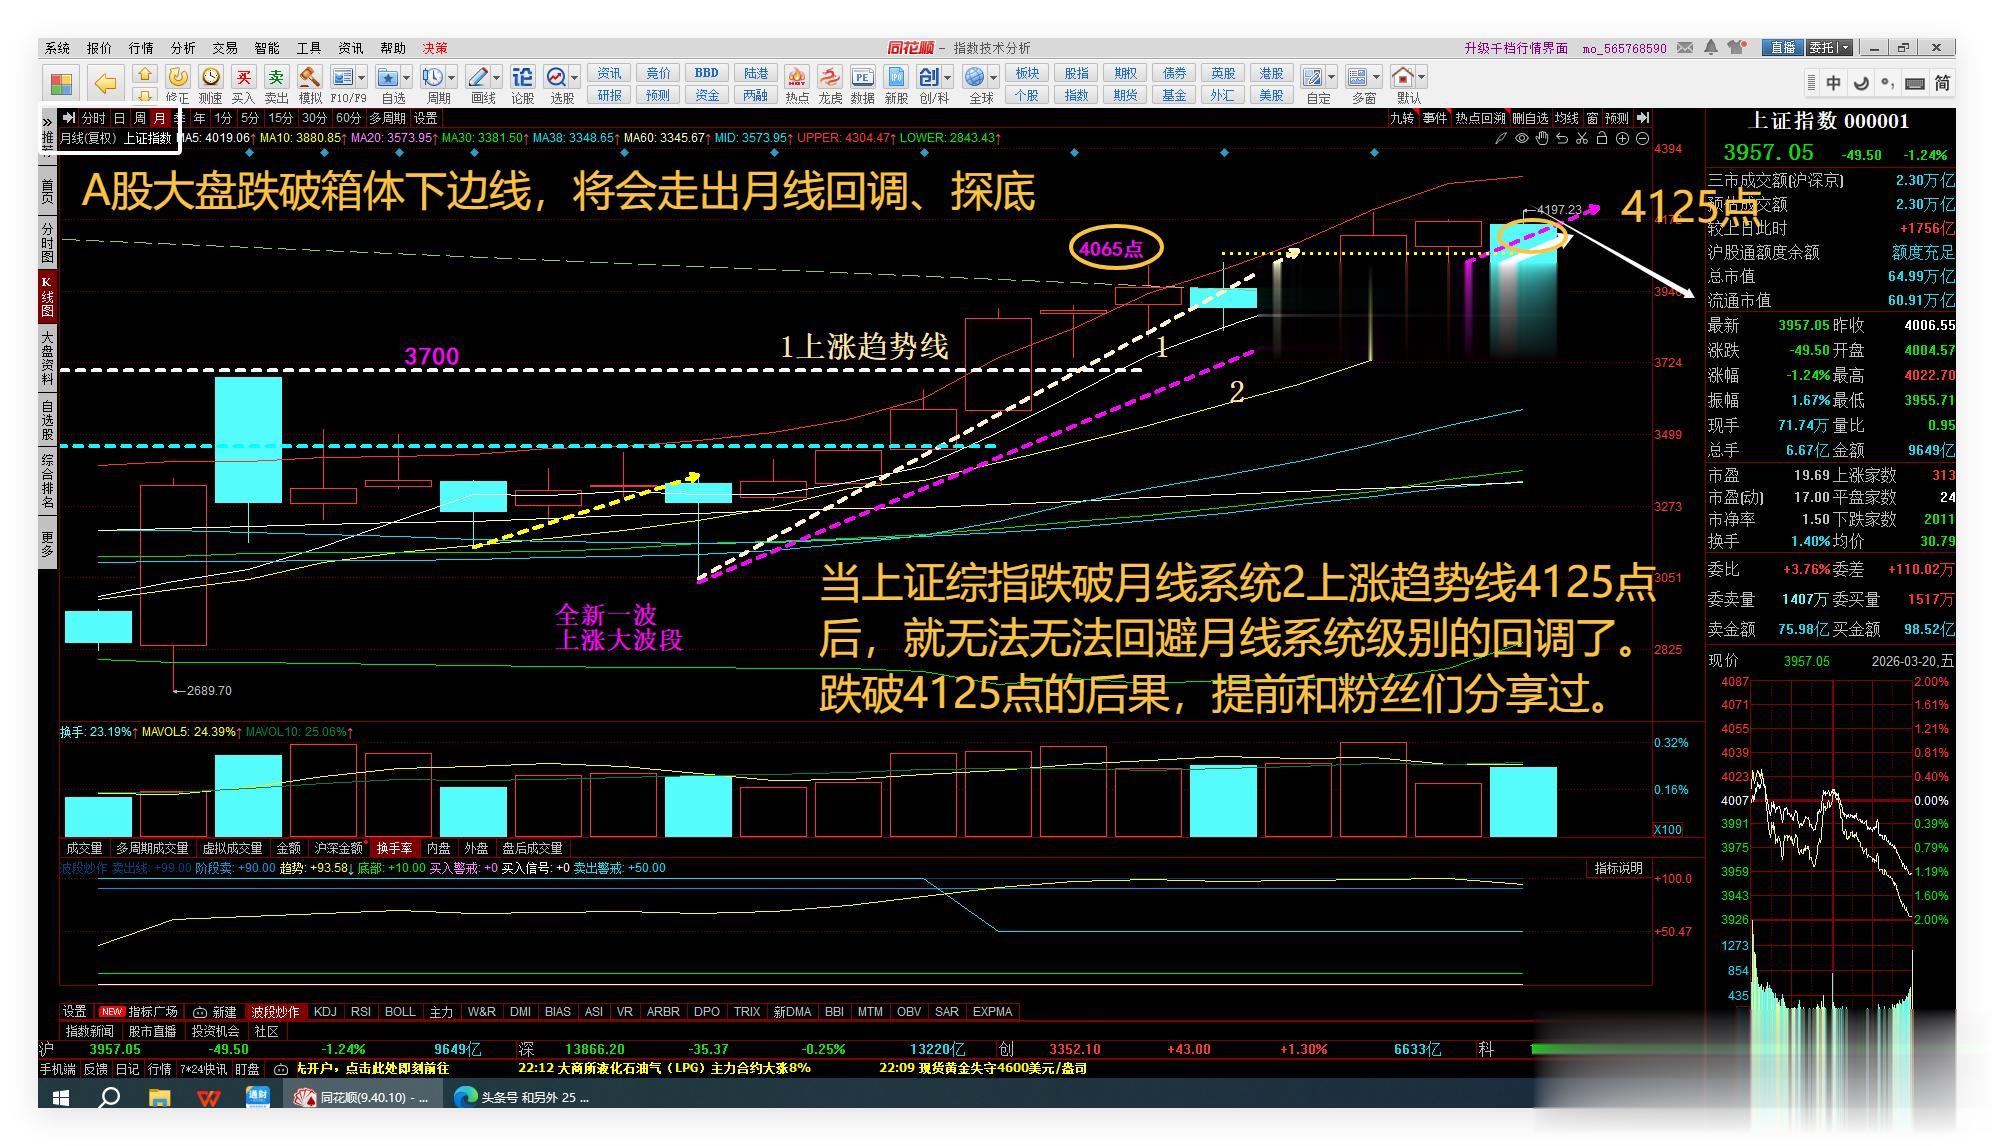Expand the 周期 period dropdown arrow
1994x1146 pixels.
coord(452,78)
